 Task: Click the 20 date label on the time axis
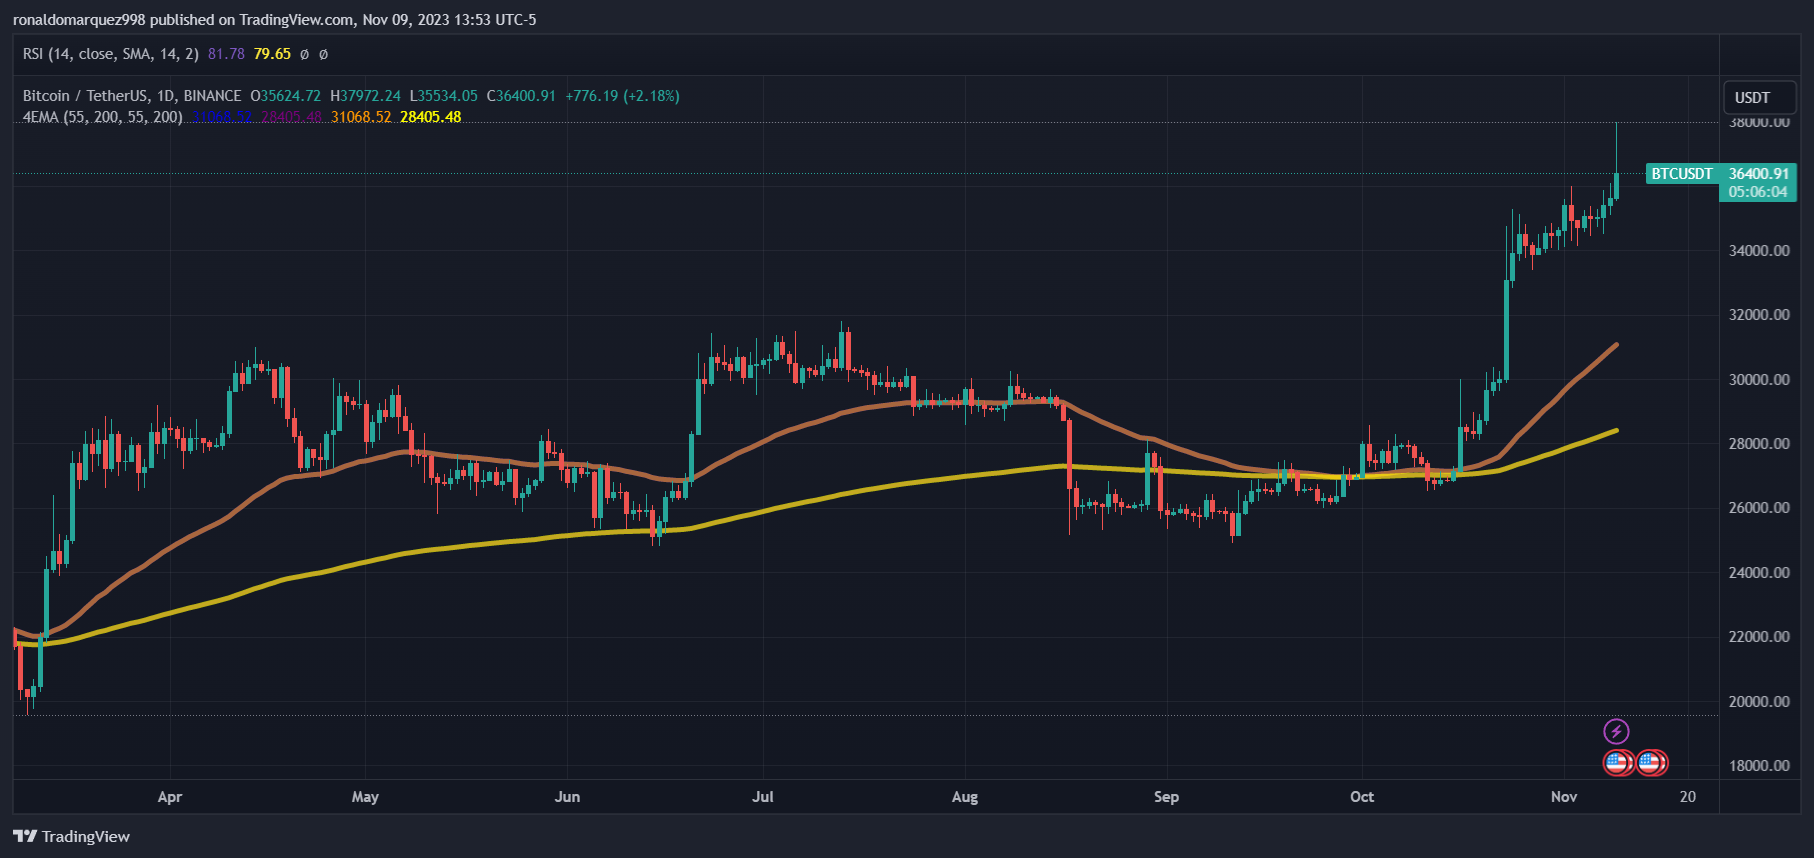(x=1688, y=797)
